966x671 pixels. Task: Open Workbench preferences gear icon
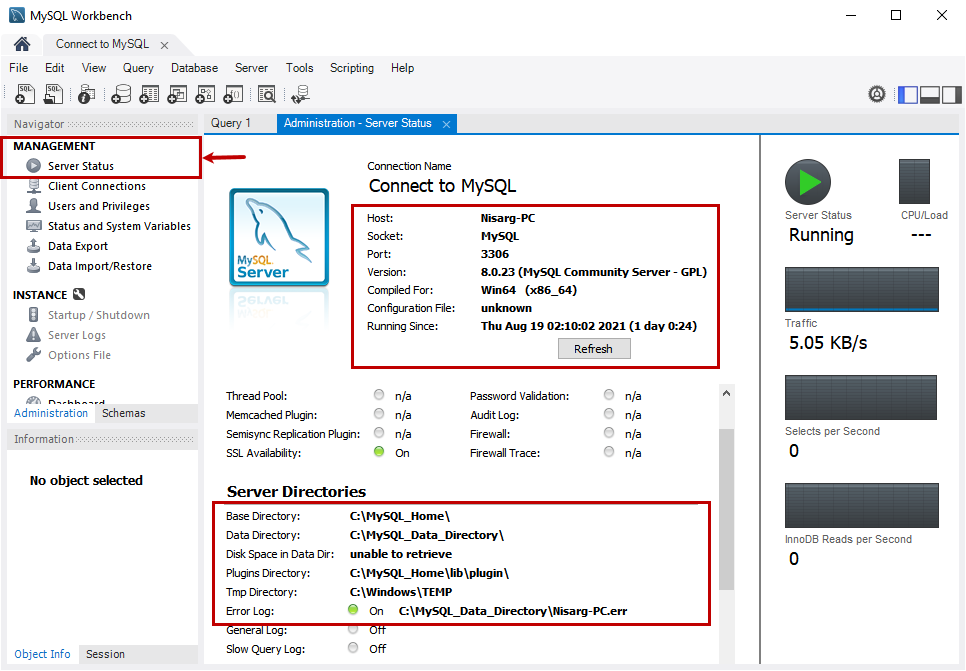[x=877, y=94]
